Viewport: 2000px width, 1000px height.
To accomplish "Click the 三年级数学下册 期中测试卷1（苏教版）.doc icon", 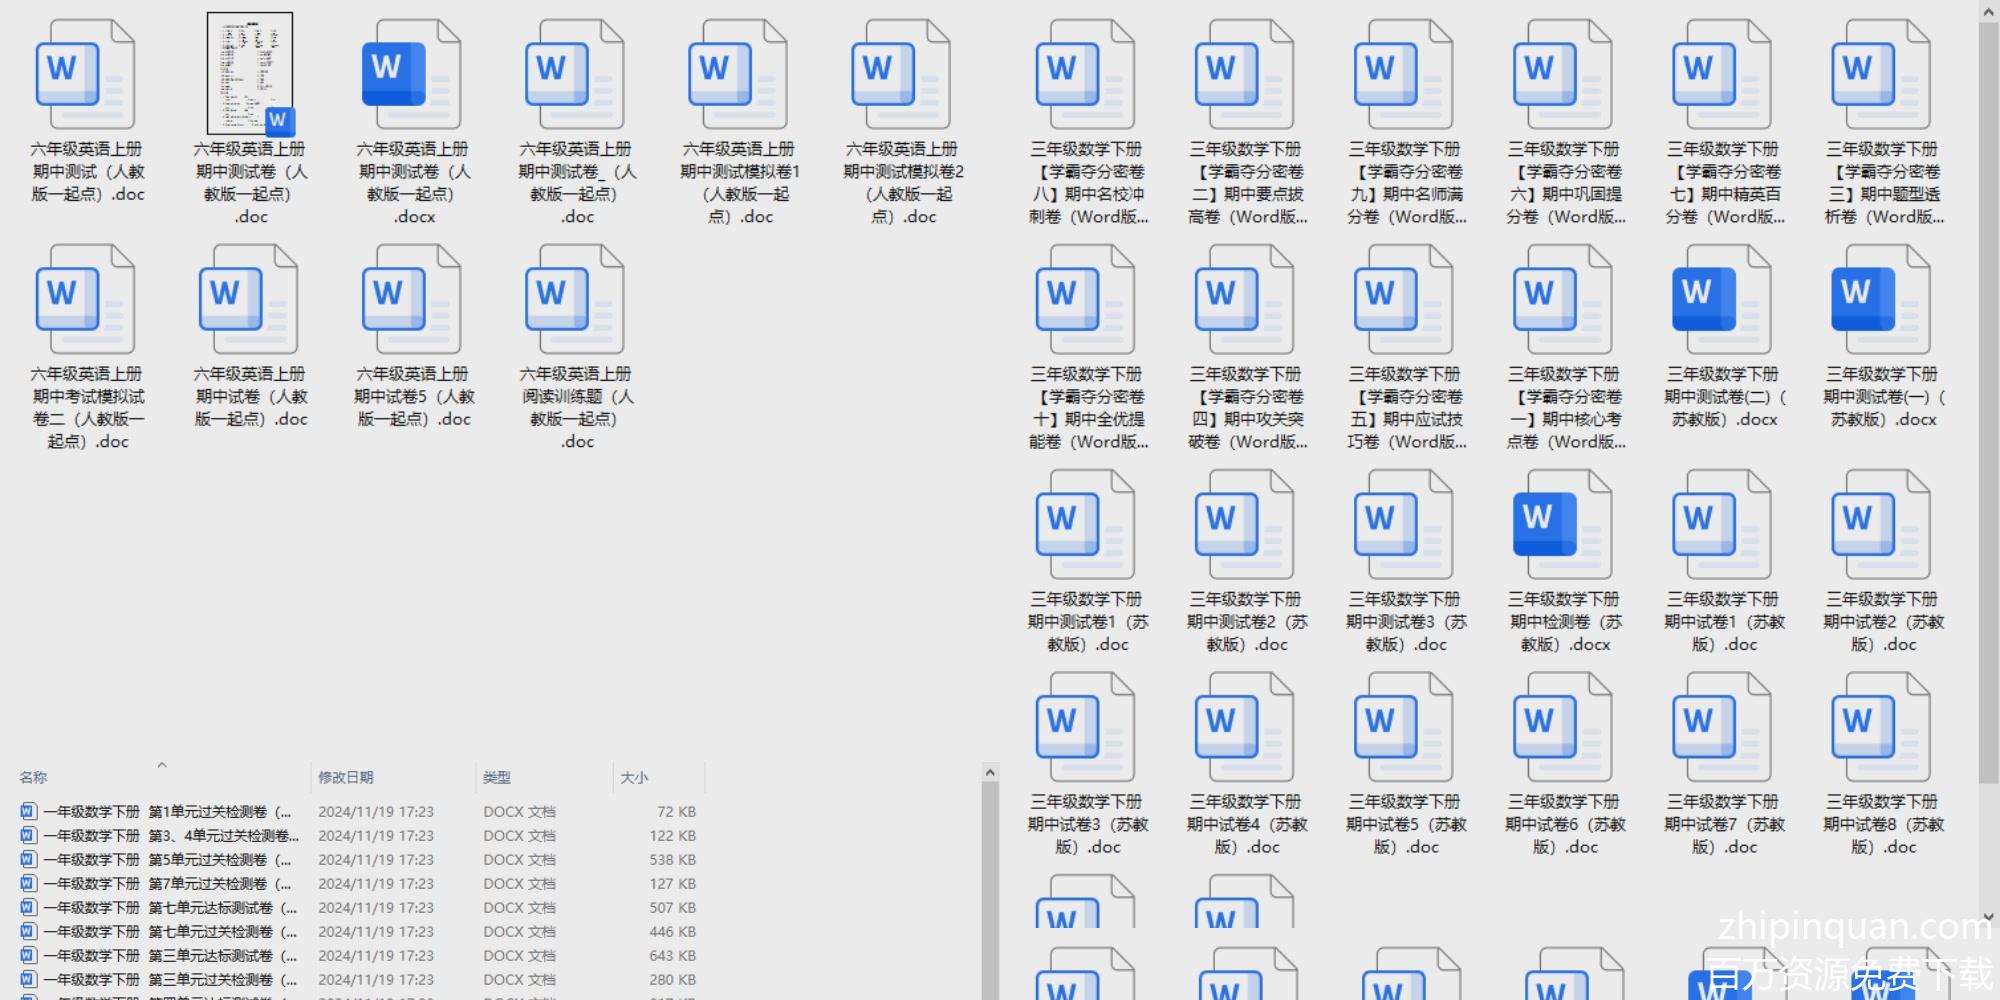I will (x=1085, y=526).
